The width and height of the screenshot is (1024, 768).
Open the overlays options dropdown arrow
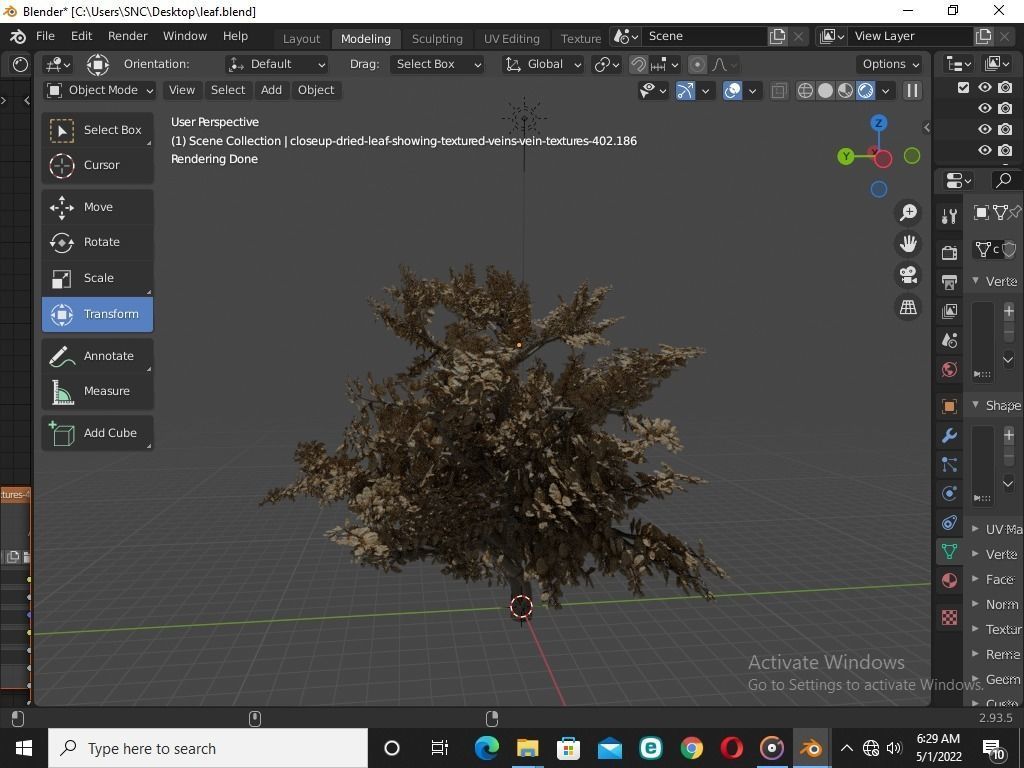(x=752, y=91)
